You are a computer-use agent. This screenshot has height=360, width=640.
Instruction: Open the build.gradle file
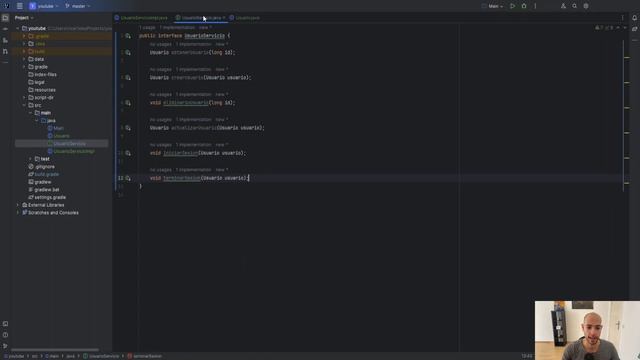[x=43, y=174]
